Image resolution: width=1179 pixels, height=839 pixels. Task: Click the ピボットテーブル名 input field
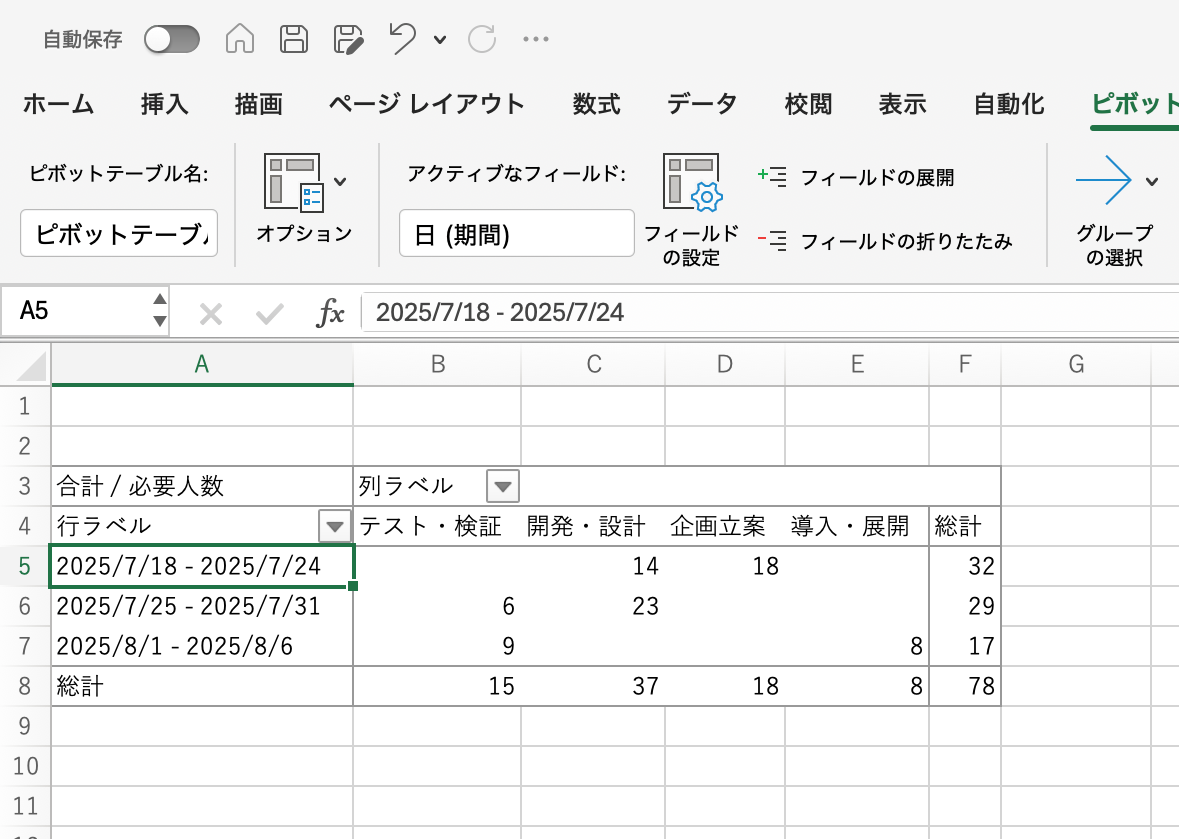pos(119,234)
